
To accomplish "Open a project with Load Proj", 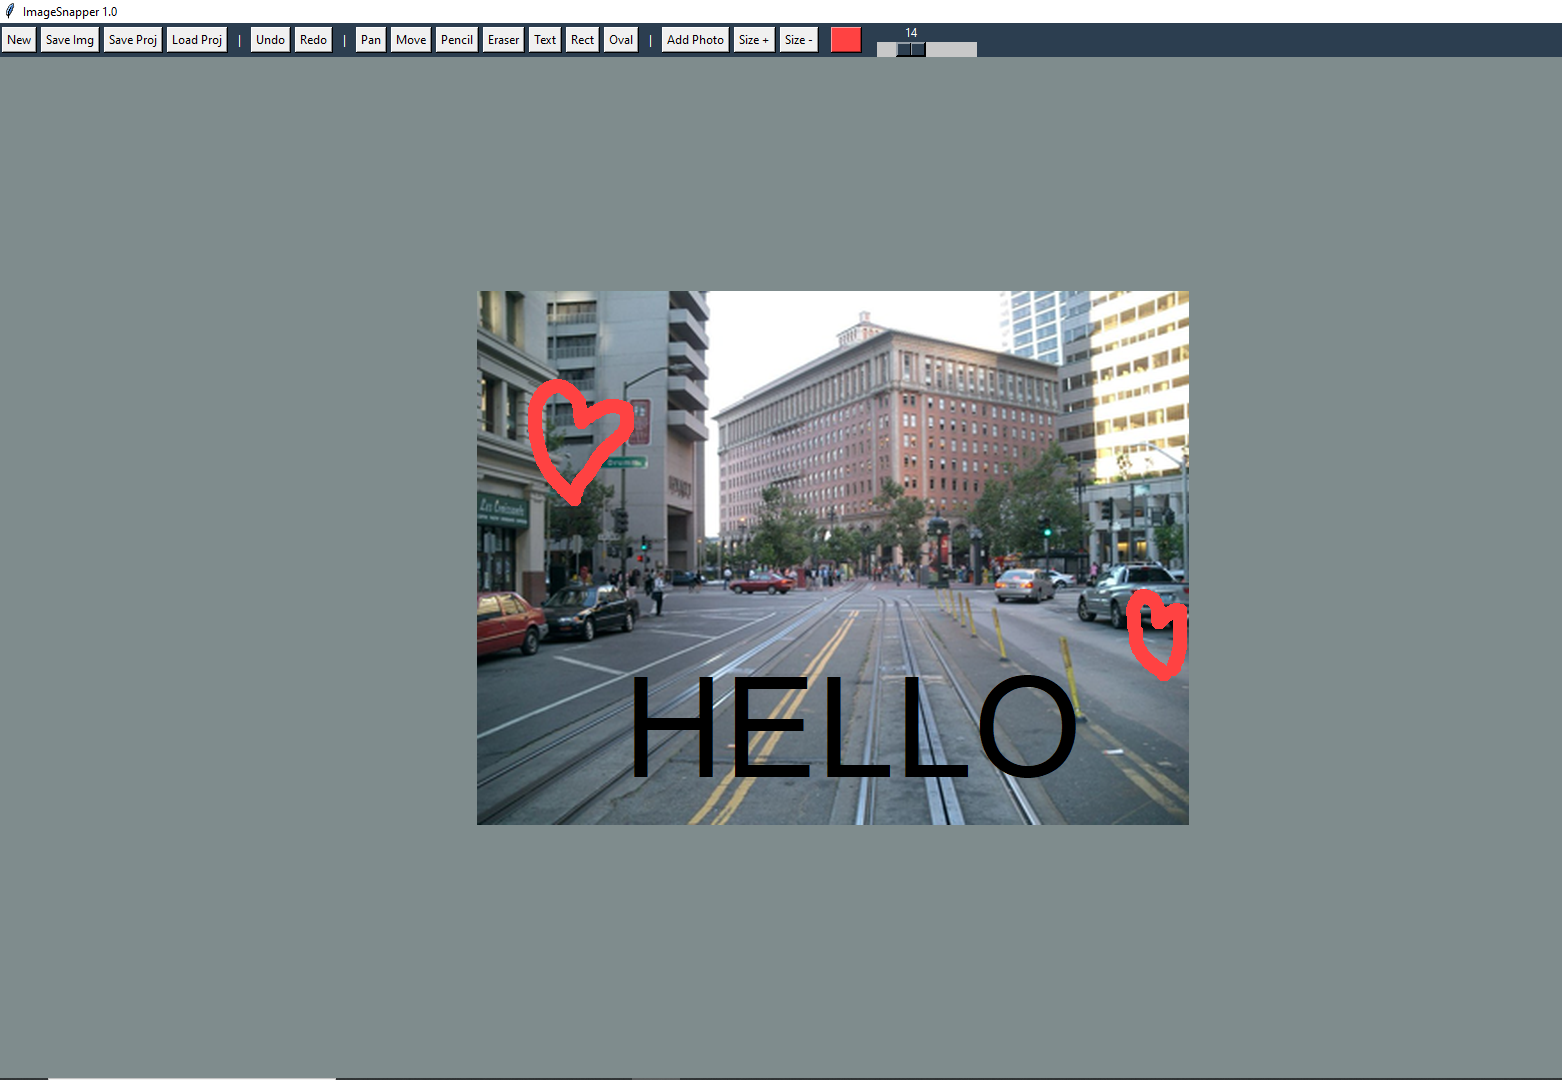I will click(x=197, y=40).
